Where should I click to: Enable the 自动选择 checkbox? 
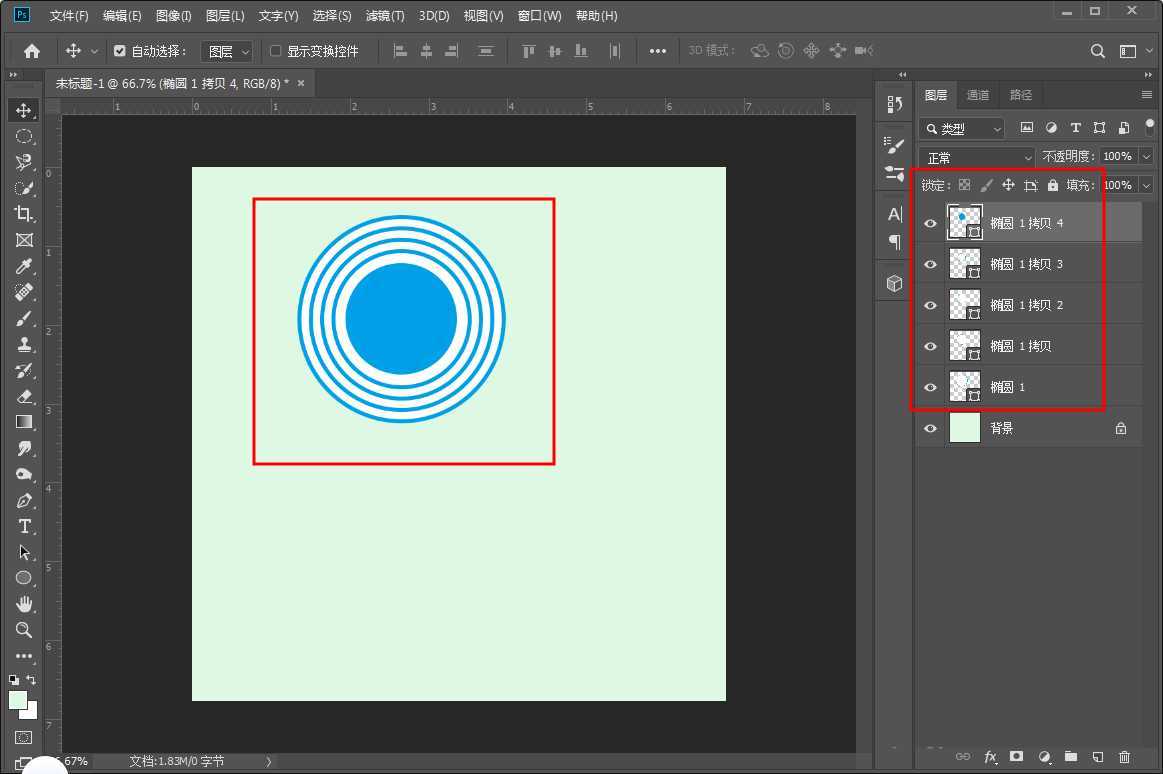pos(120,51)
